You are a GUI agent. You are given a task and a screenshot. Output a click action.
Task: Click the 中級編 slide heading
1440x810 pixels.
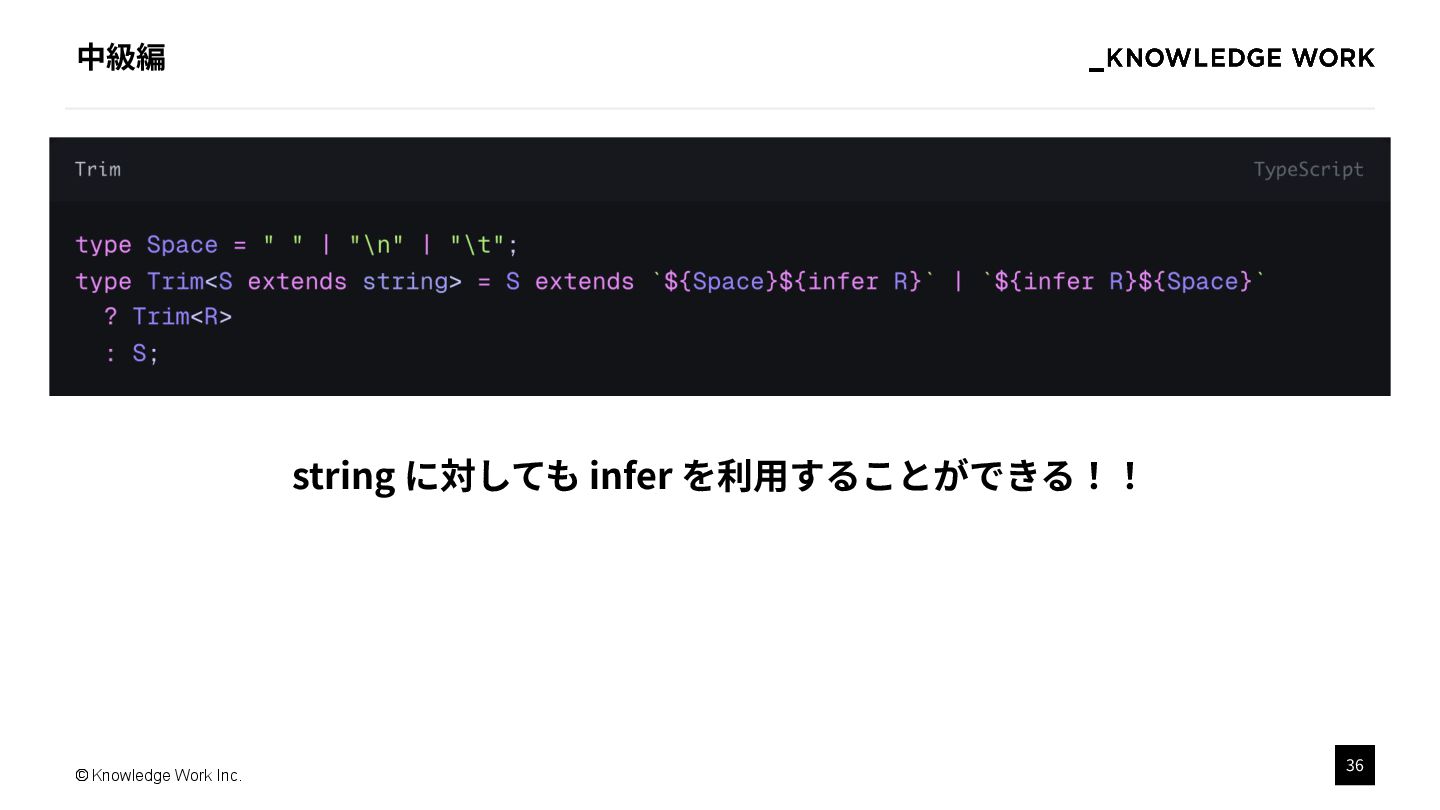121,58
